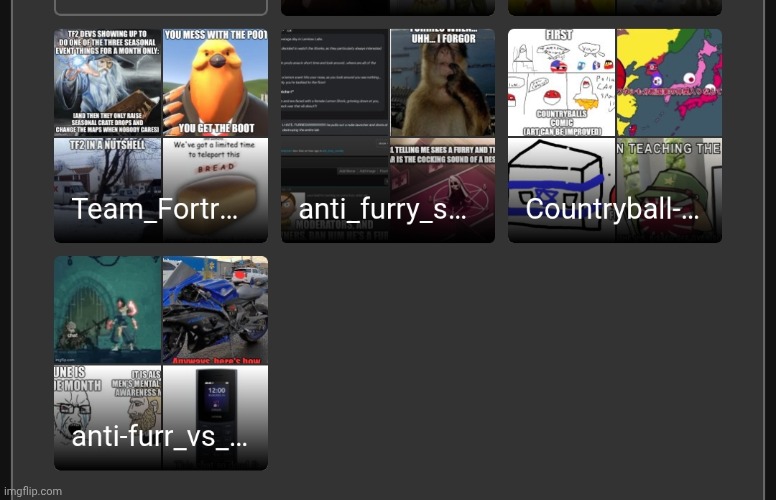Select the orange bird 'You get the boot' meme
776x500 pixels.
point(215,82)
